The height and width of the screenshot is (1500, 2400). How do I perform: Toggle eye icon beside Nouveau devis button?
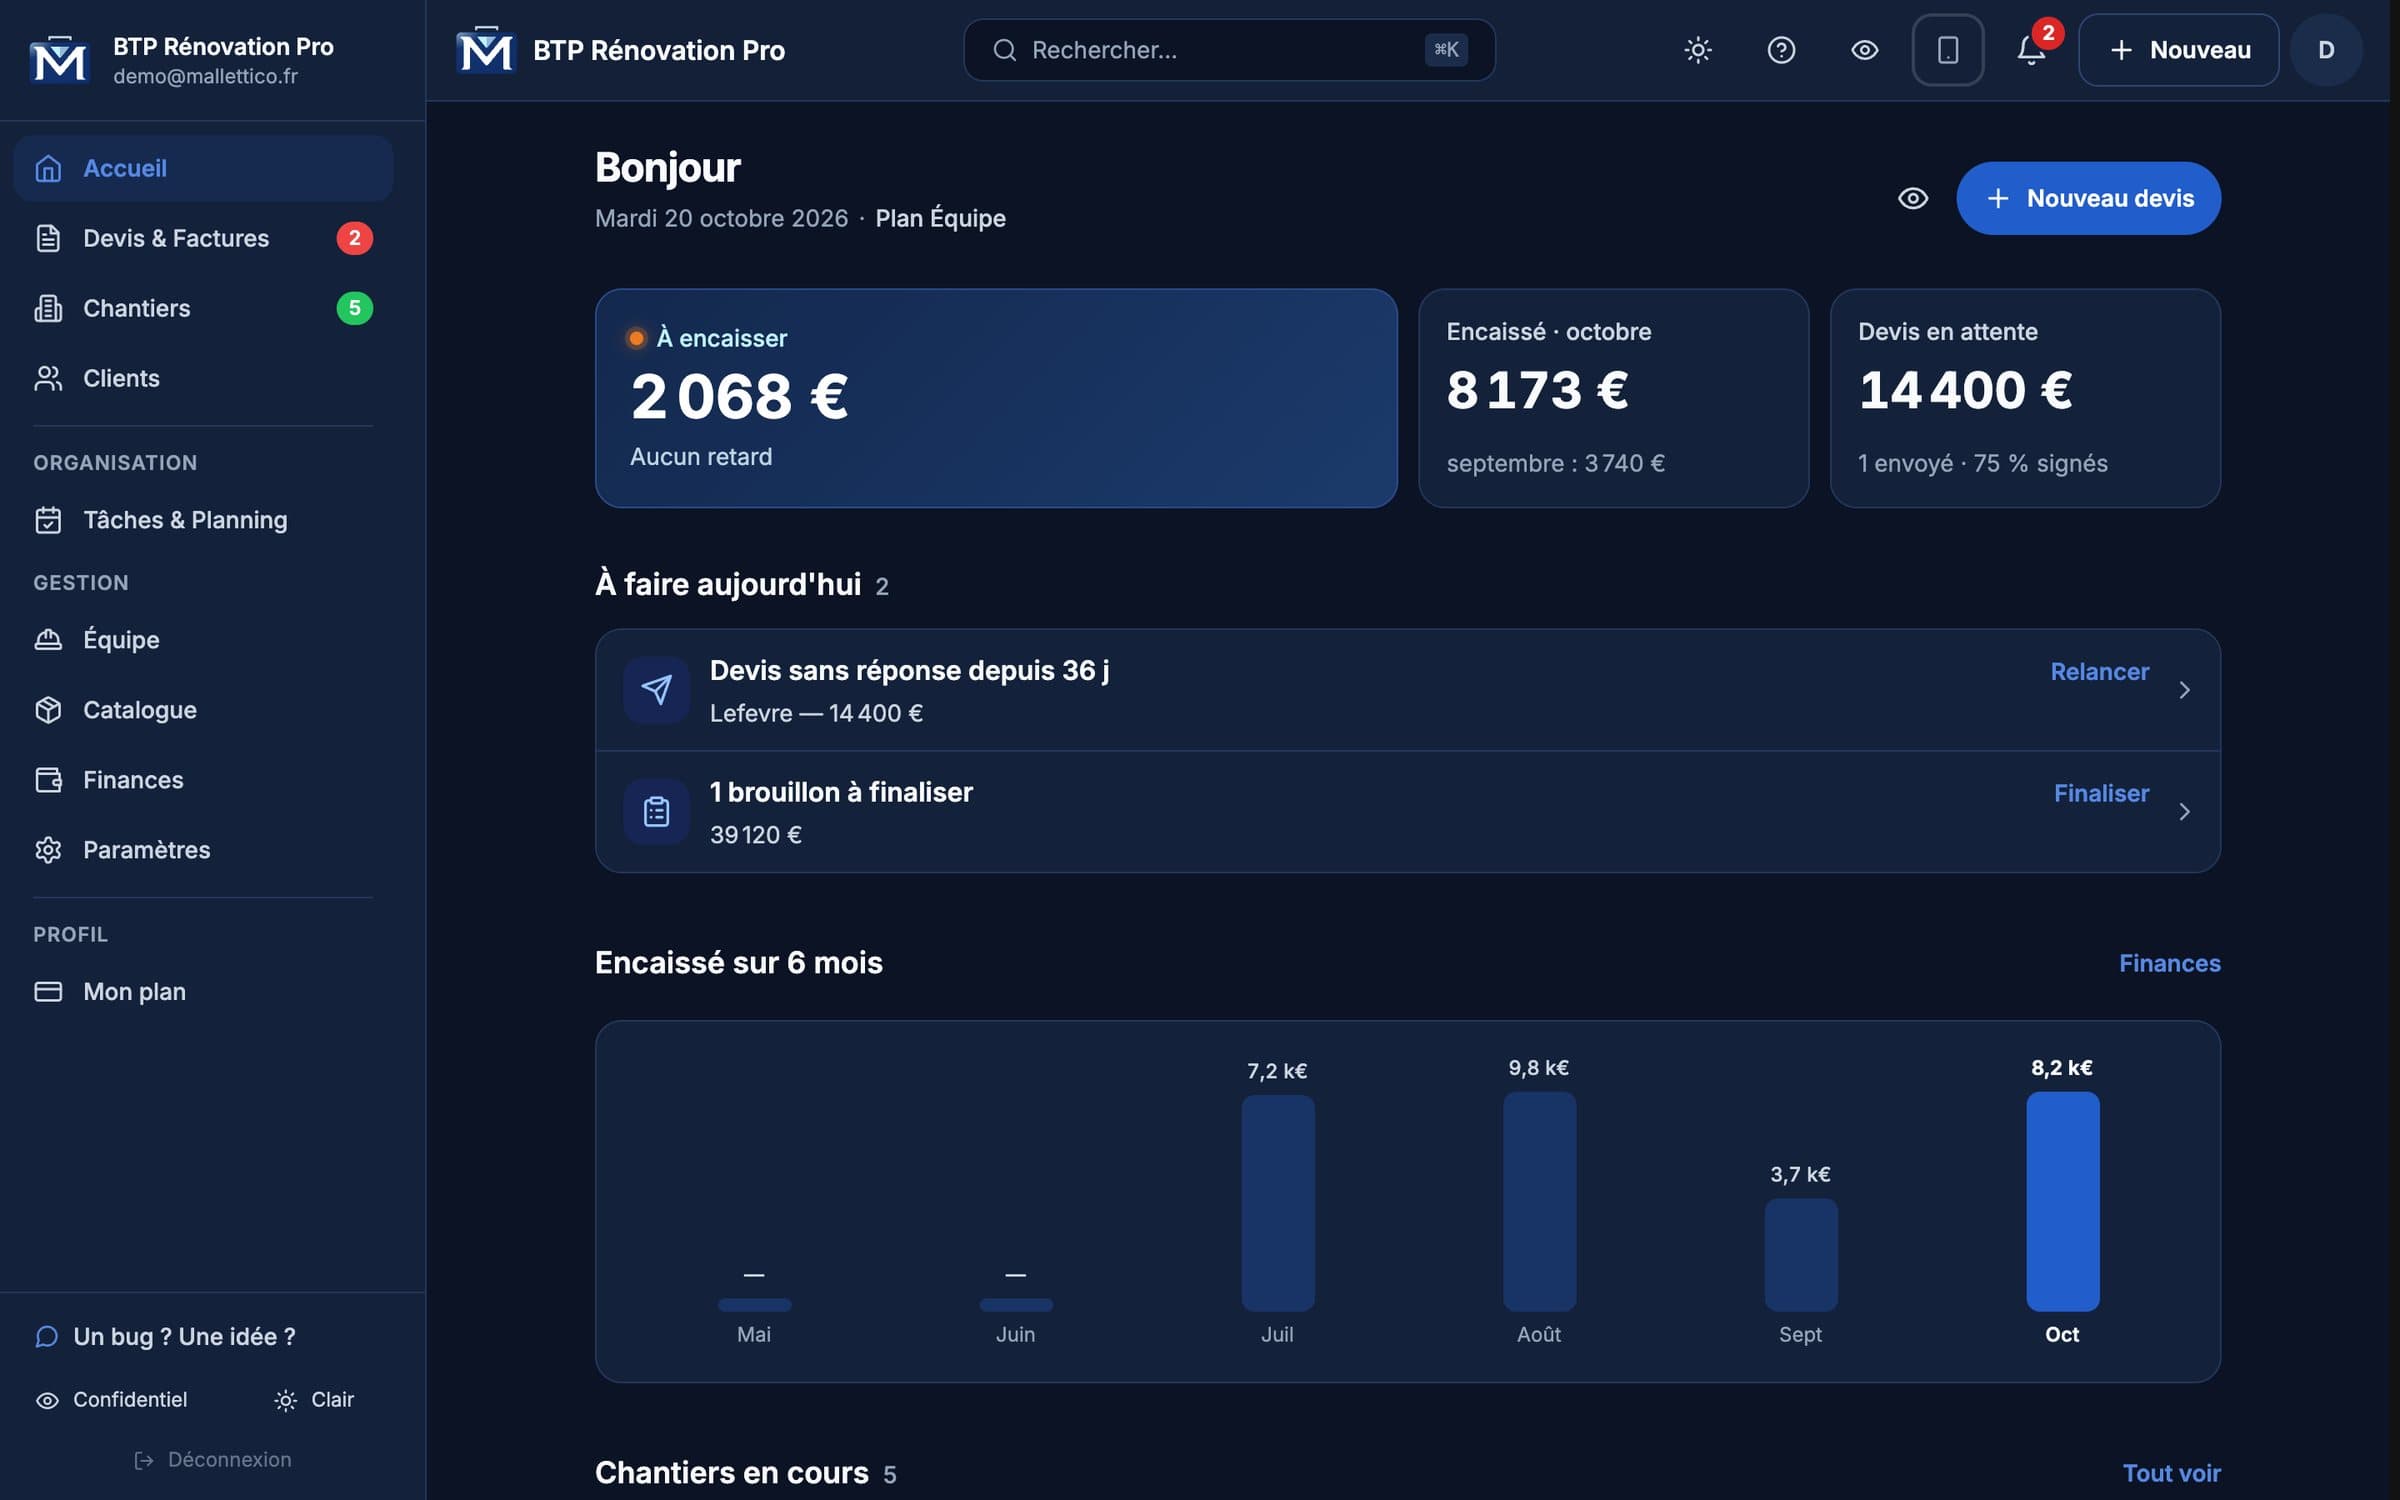pos(1913,198)
